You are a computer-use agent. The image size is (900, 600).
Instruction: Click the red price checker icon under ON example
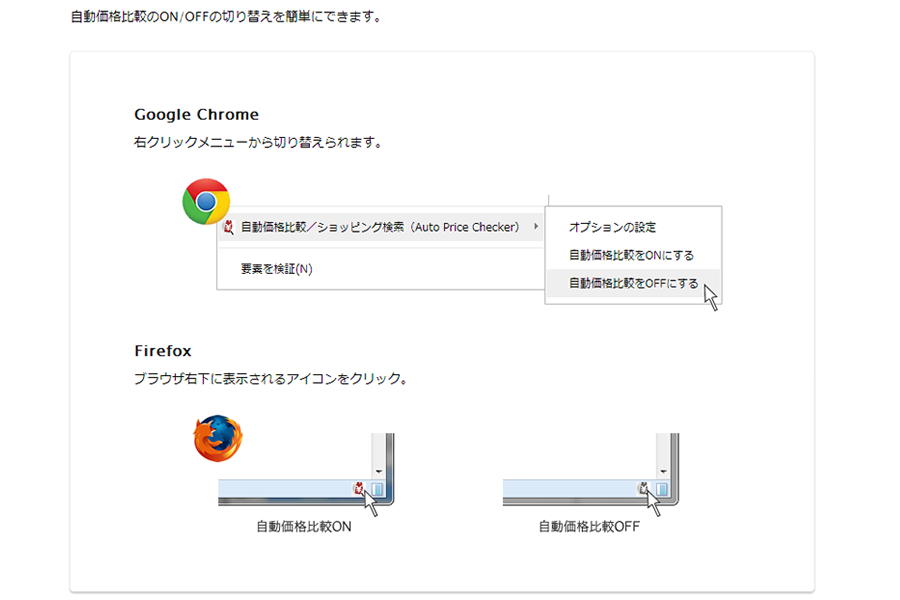point(359,489)
